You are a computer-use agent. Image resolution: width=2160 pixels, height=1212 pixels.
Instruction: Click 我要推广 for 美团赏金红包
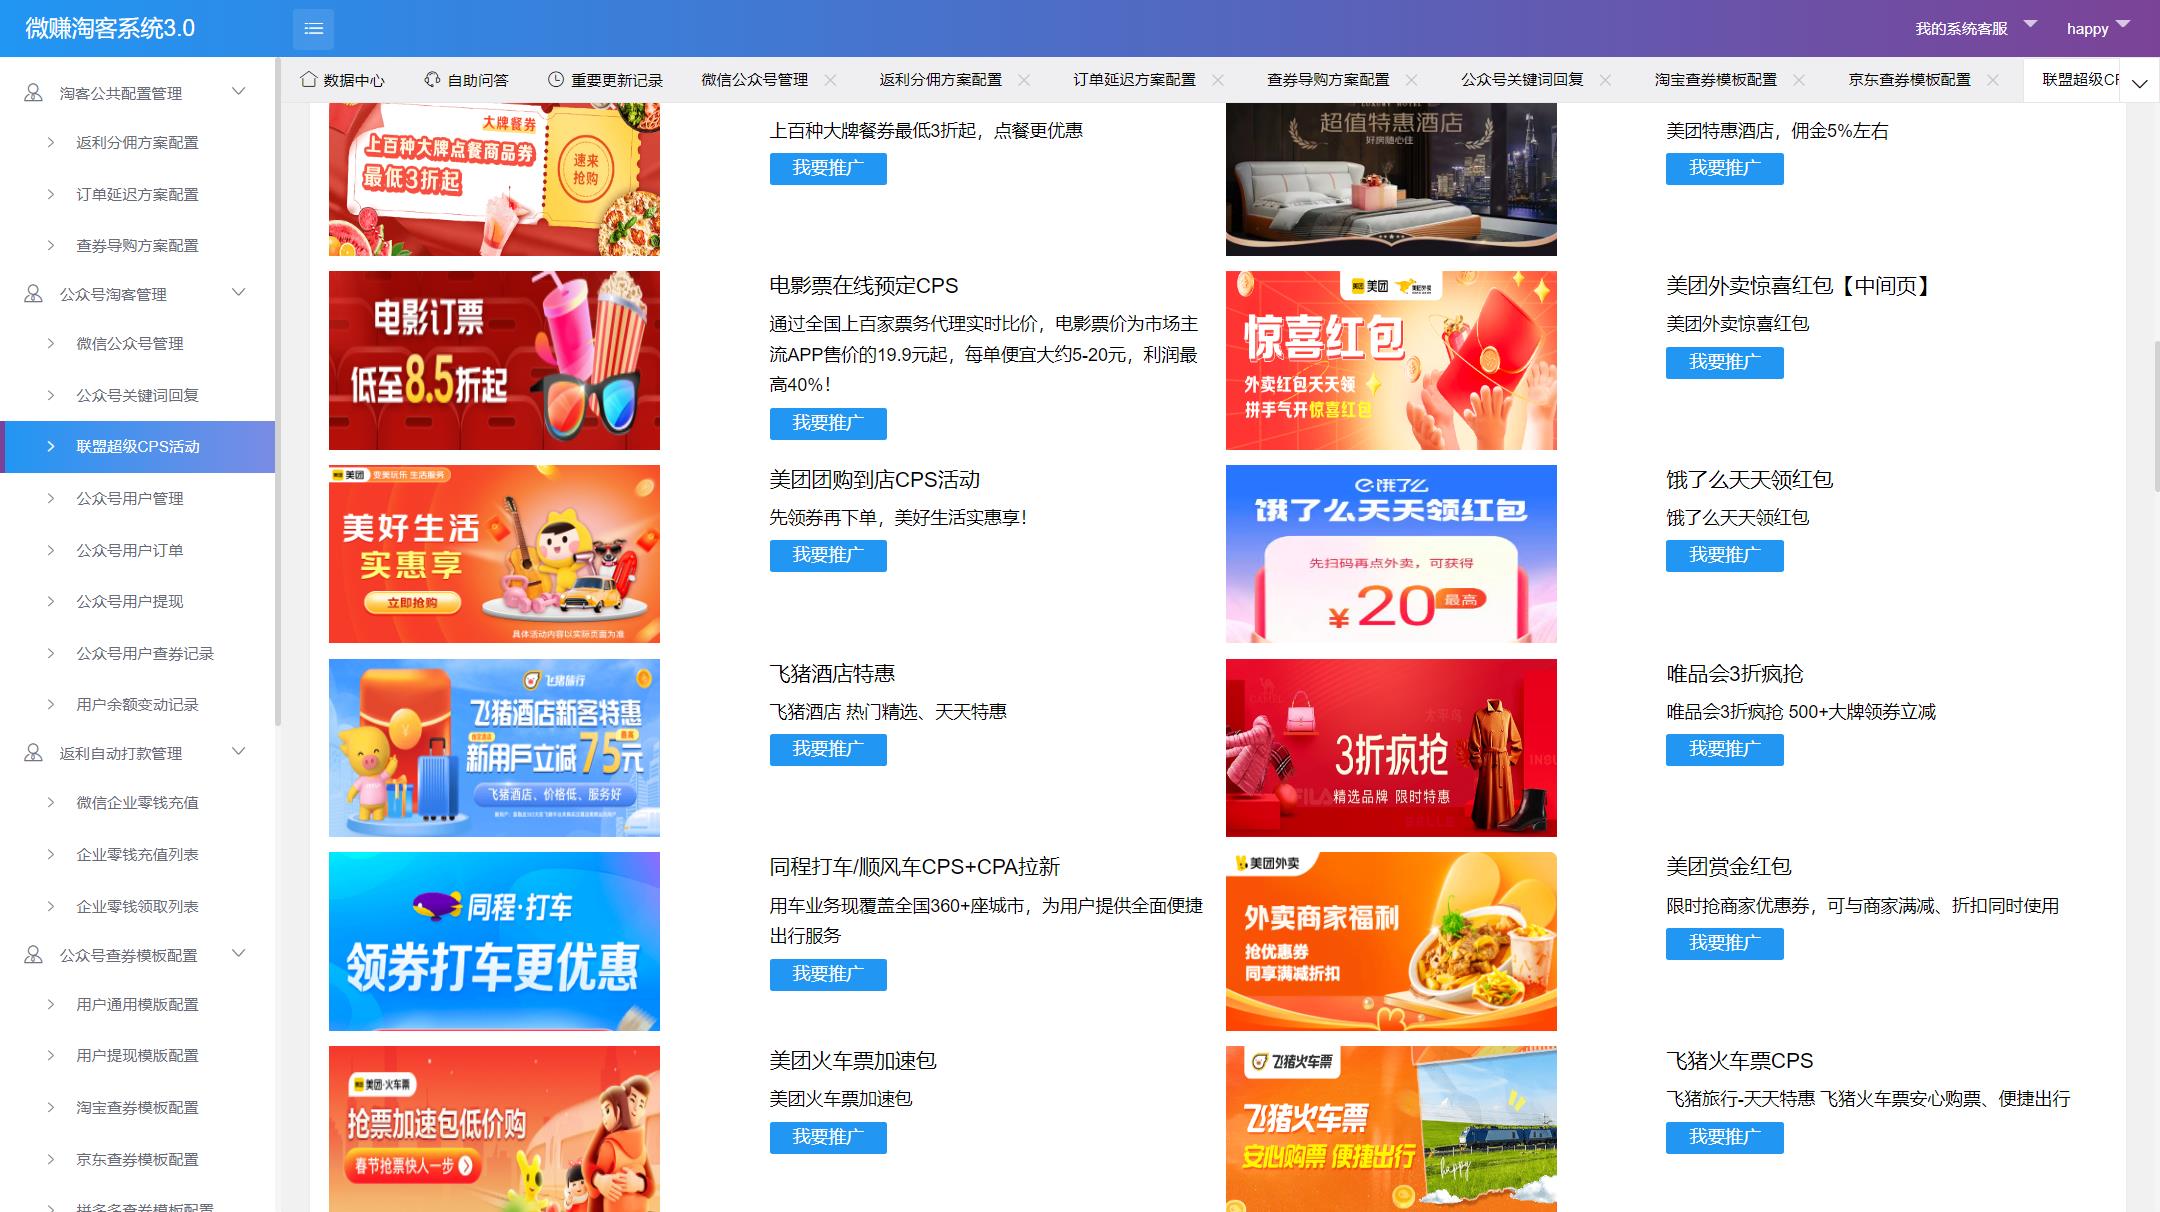pos(1724,943)
